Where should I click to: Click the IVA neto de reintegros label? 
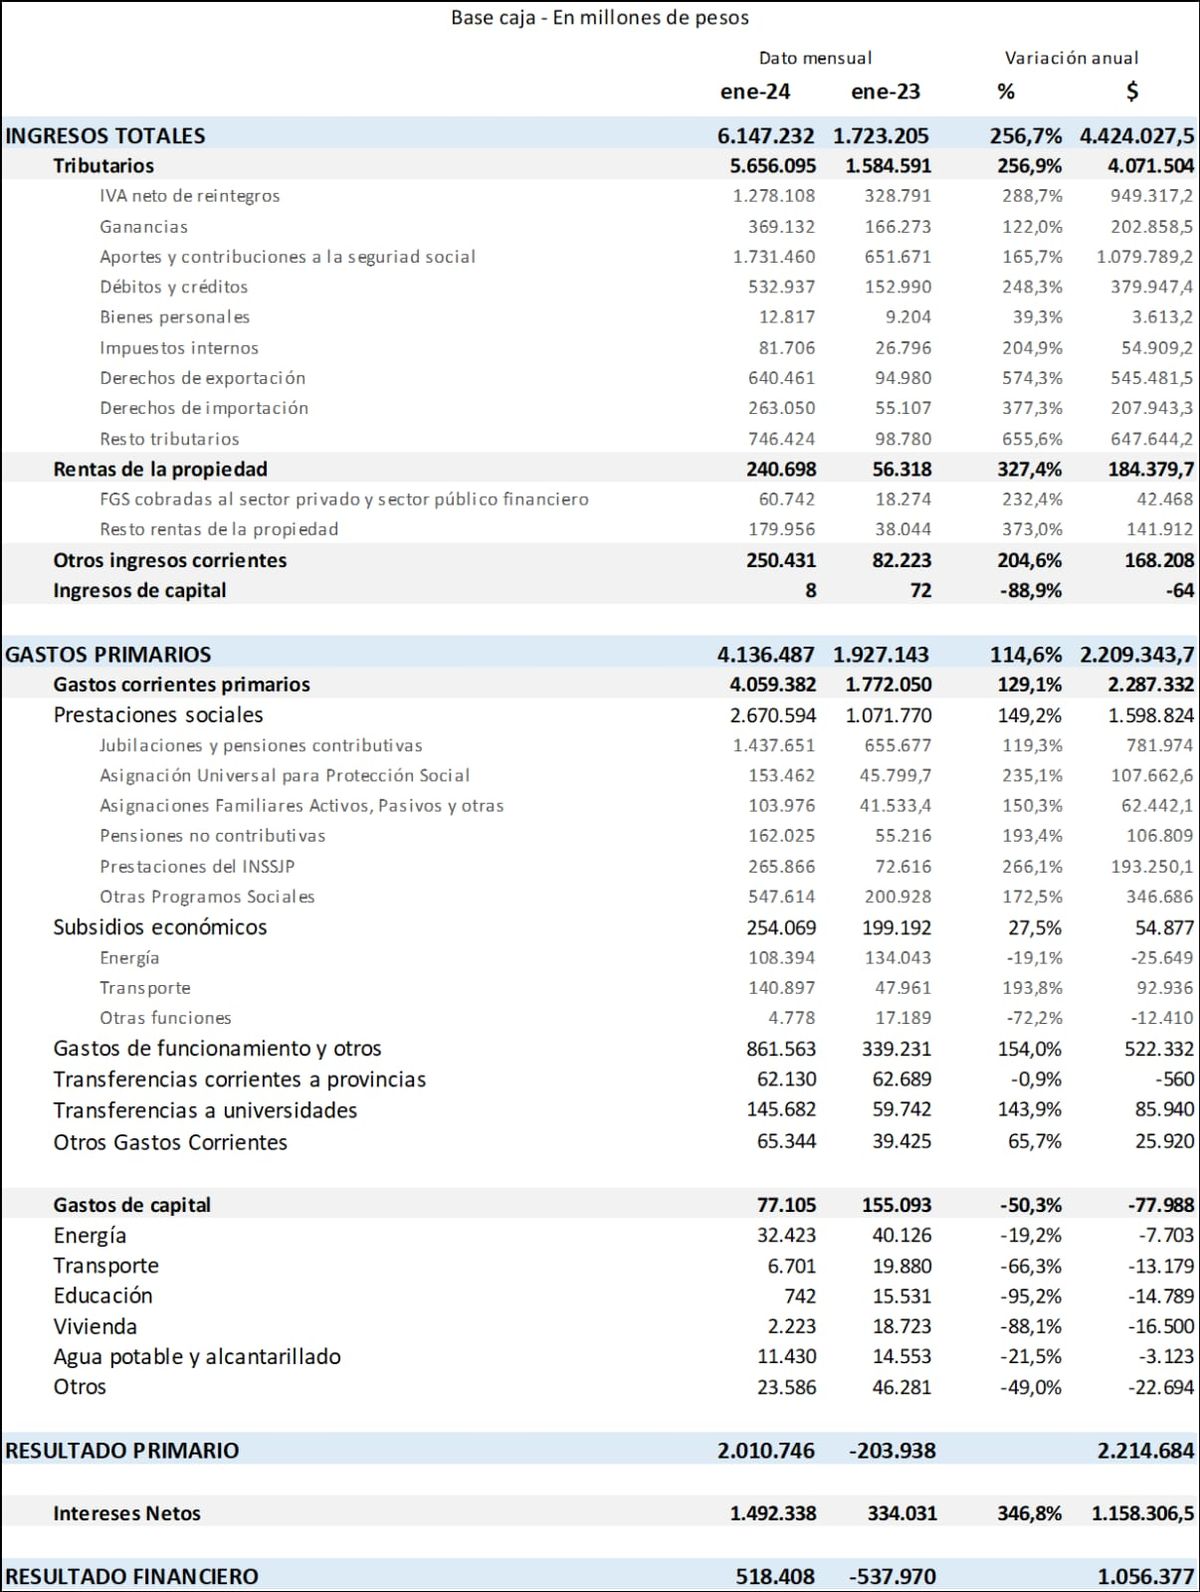coord(189,196)
